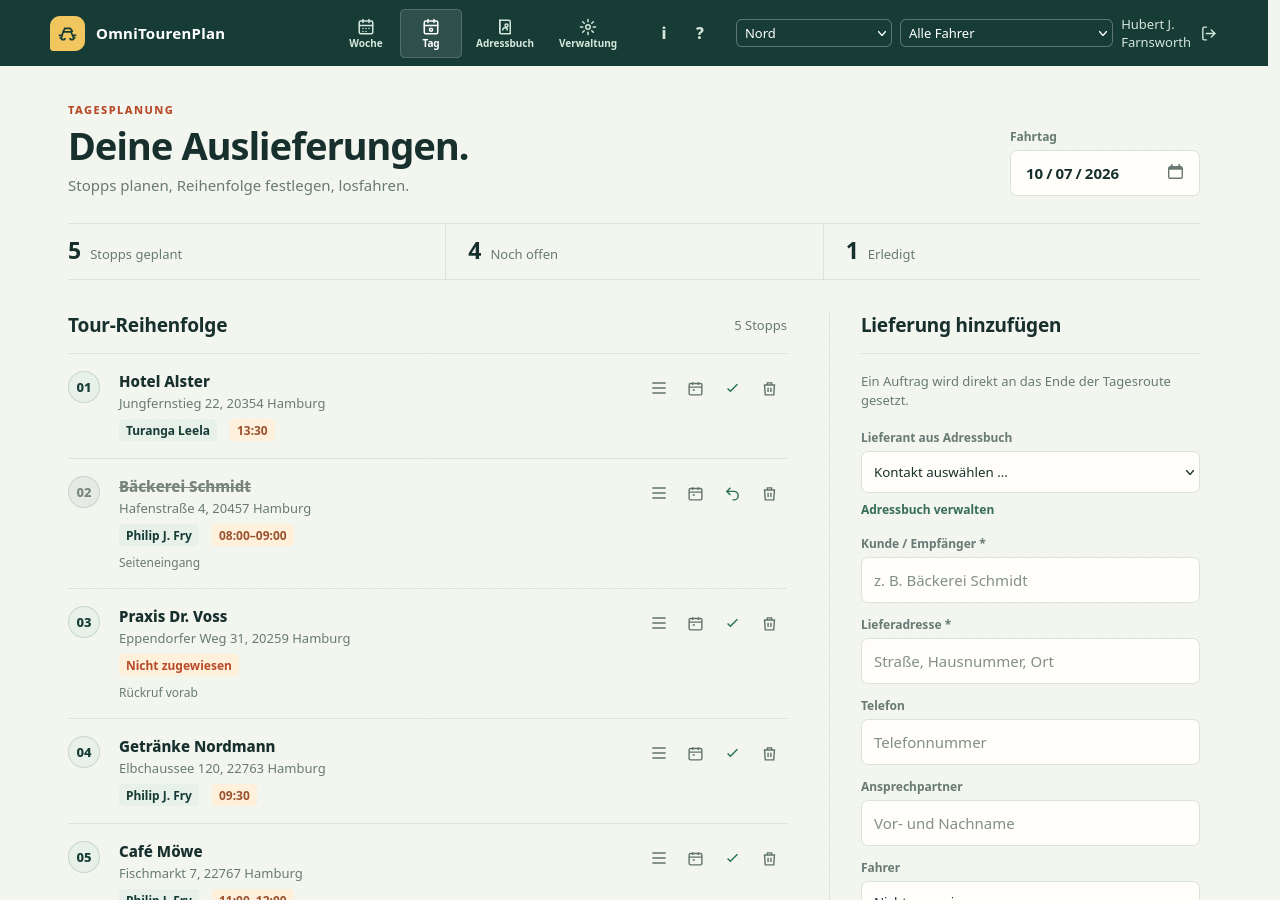Screen dimensions: 1280x900
Task: Delete the Hotel Alster stop
Action: point(769,388)
